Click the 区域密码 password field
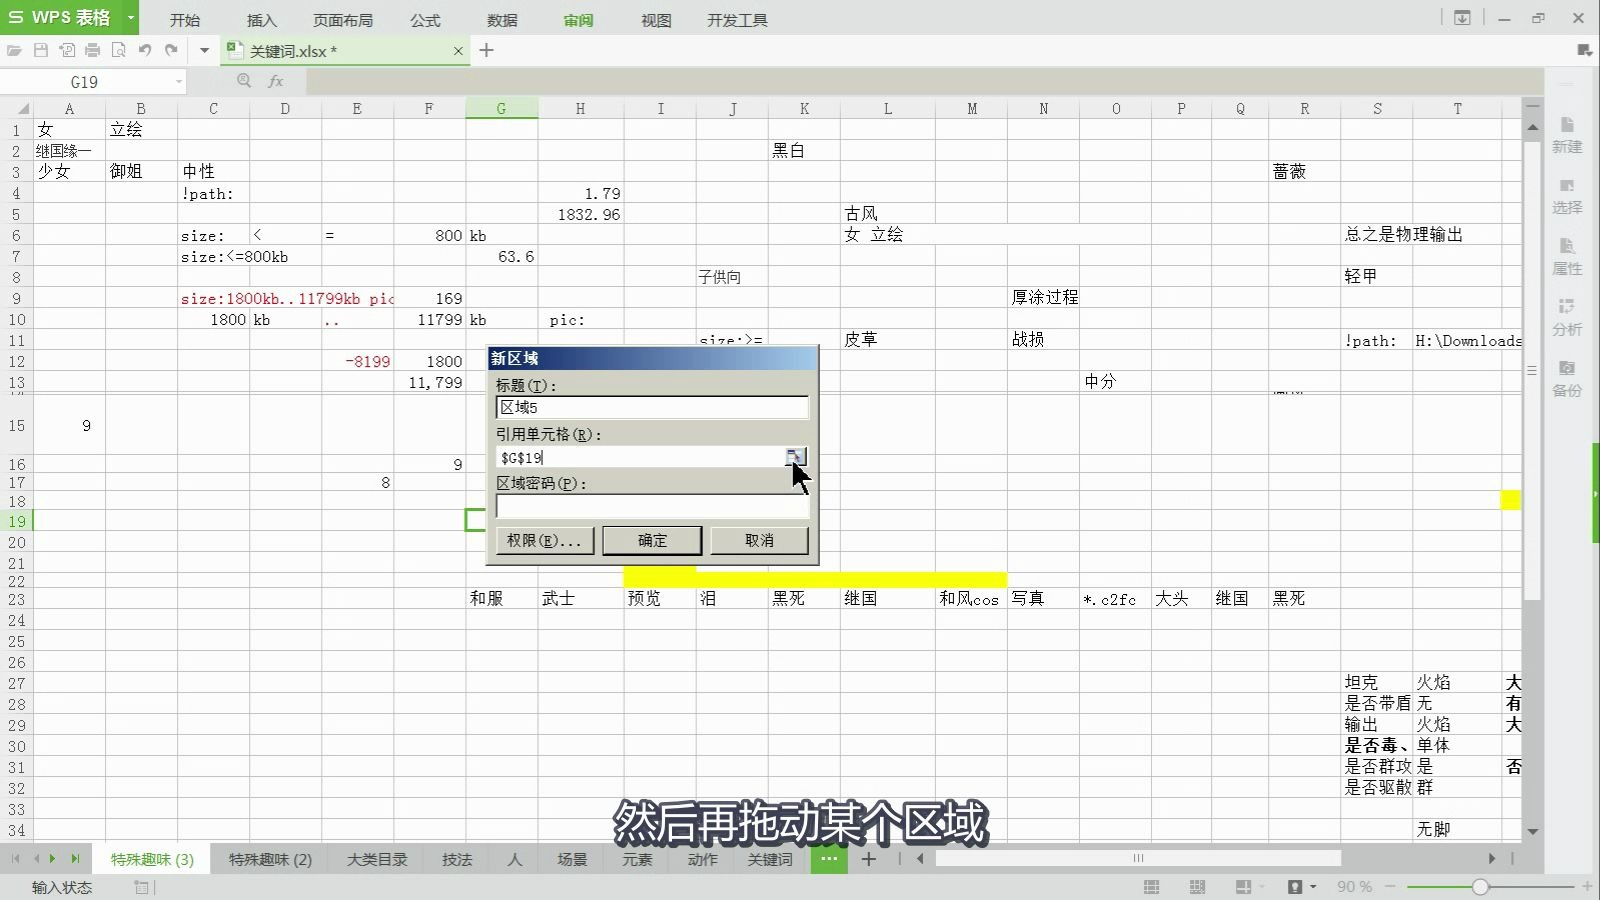The width and height of the screenshot is (1600, 900). 652,506
